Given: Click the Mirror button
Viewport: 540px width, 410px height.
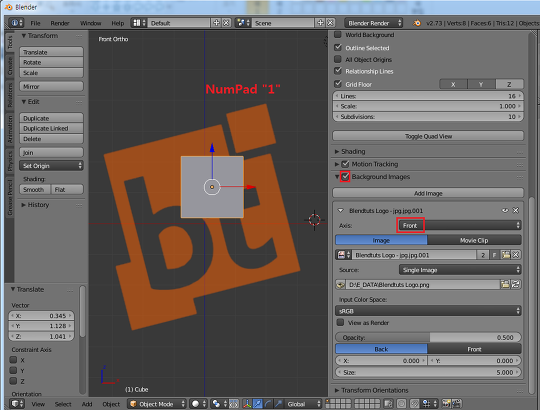Looking at the screenshot, I should 51,86.
